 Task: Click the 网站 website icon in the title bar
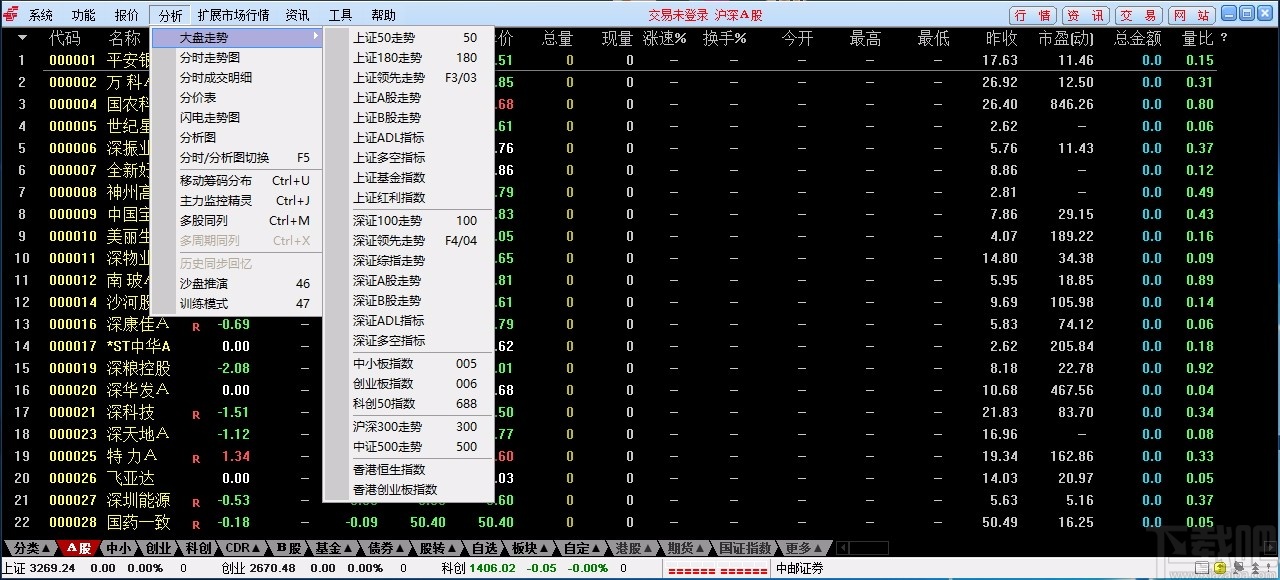pyautogui.click(x=1191, y=14)
